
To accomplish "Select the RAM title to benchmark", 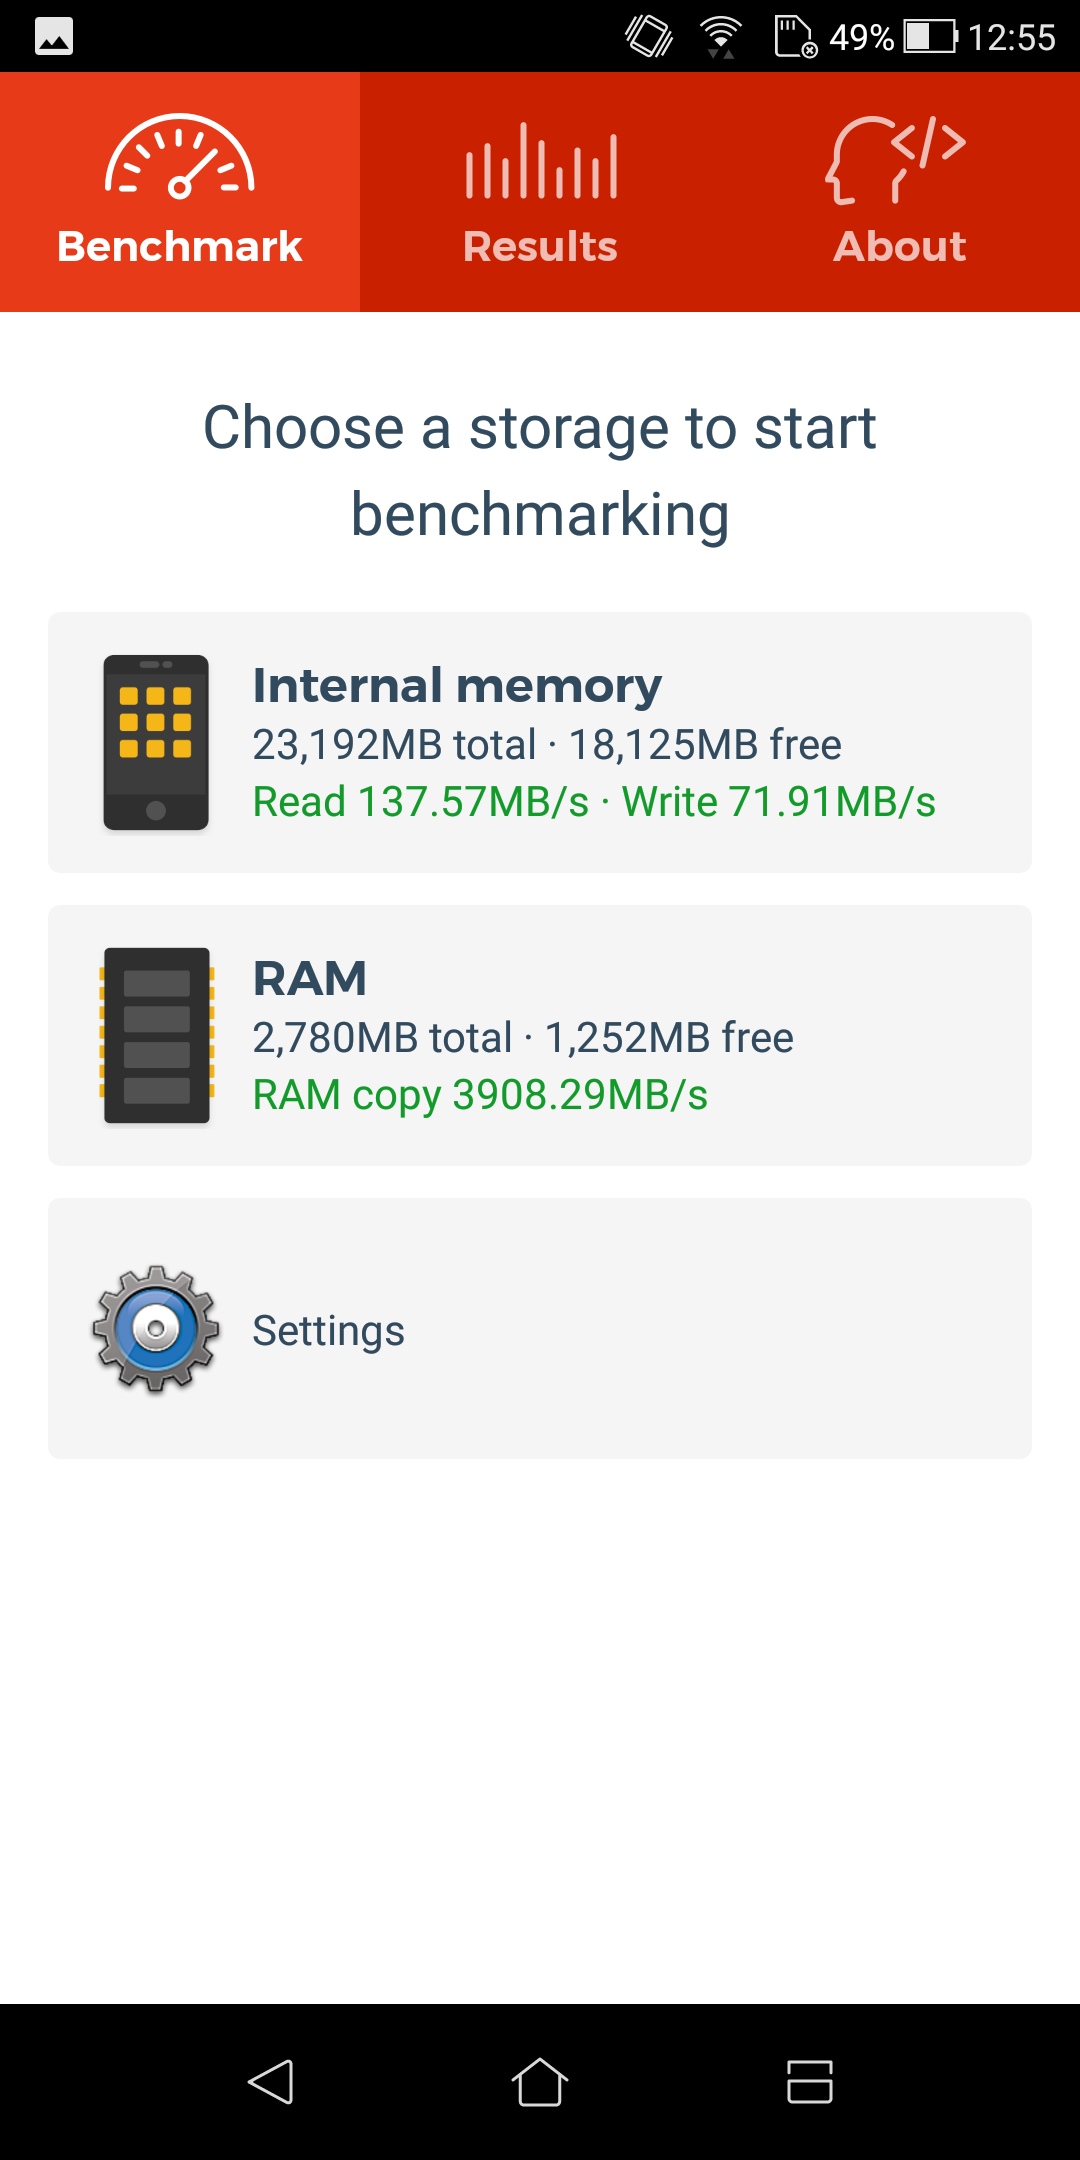I will point(310,978).
